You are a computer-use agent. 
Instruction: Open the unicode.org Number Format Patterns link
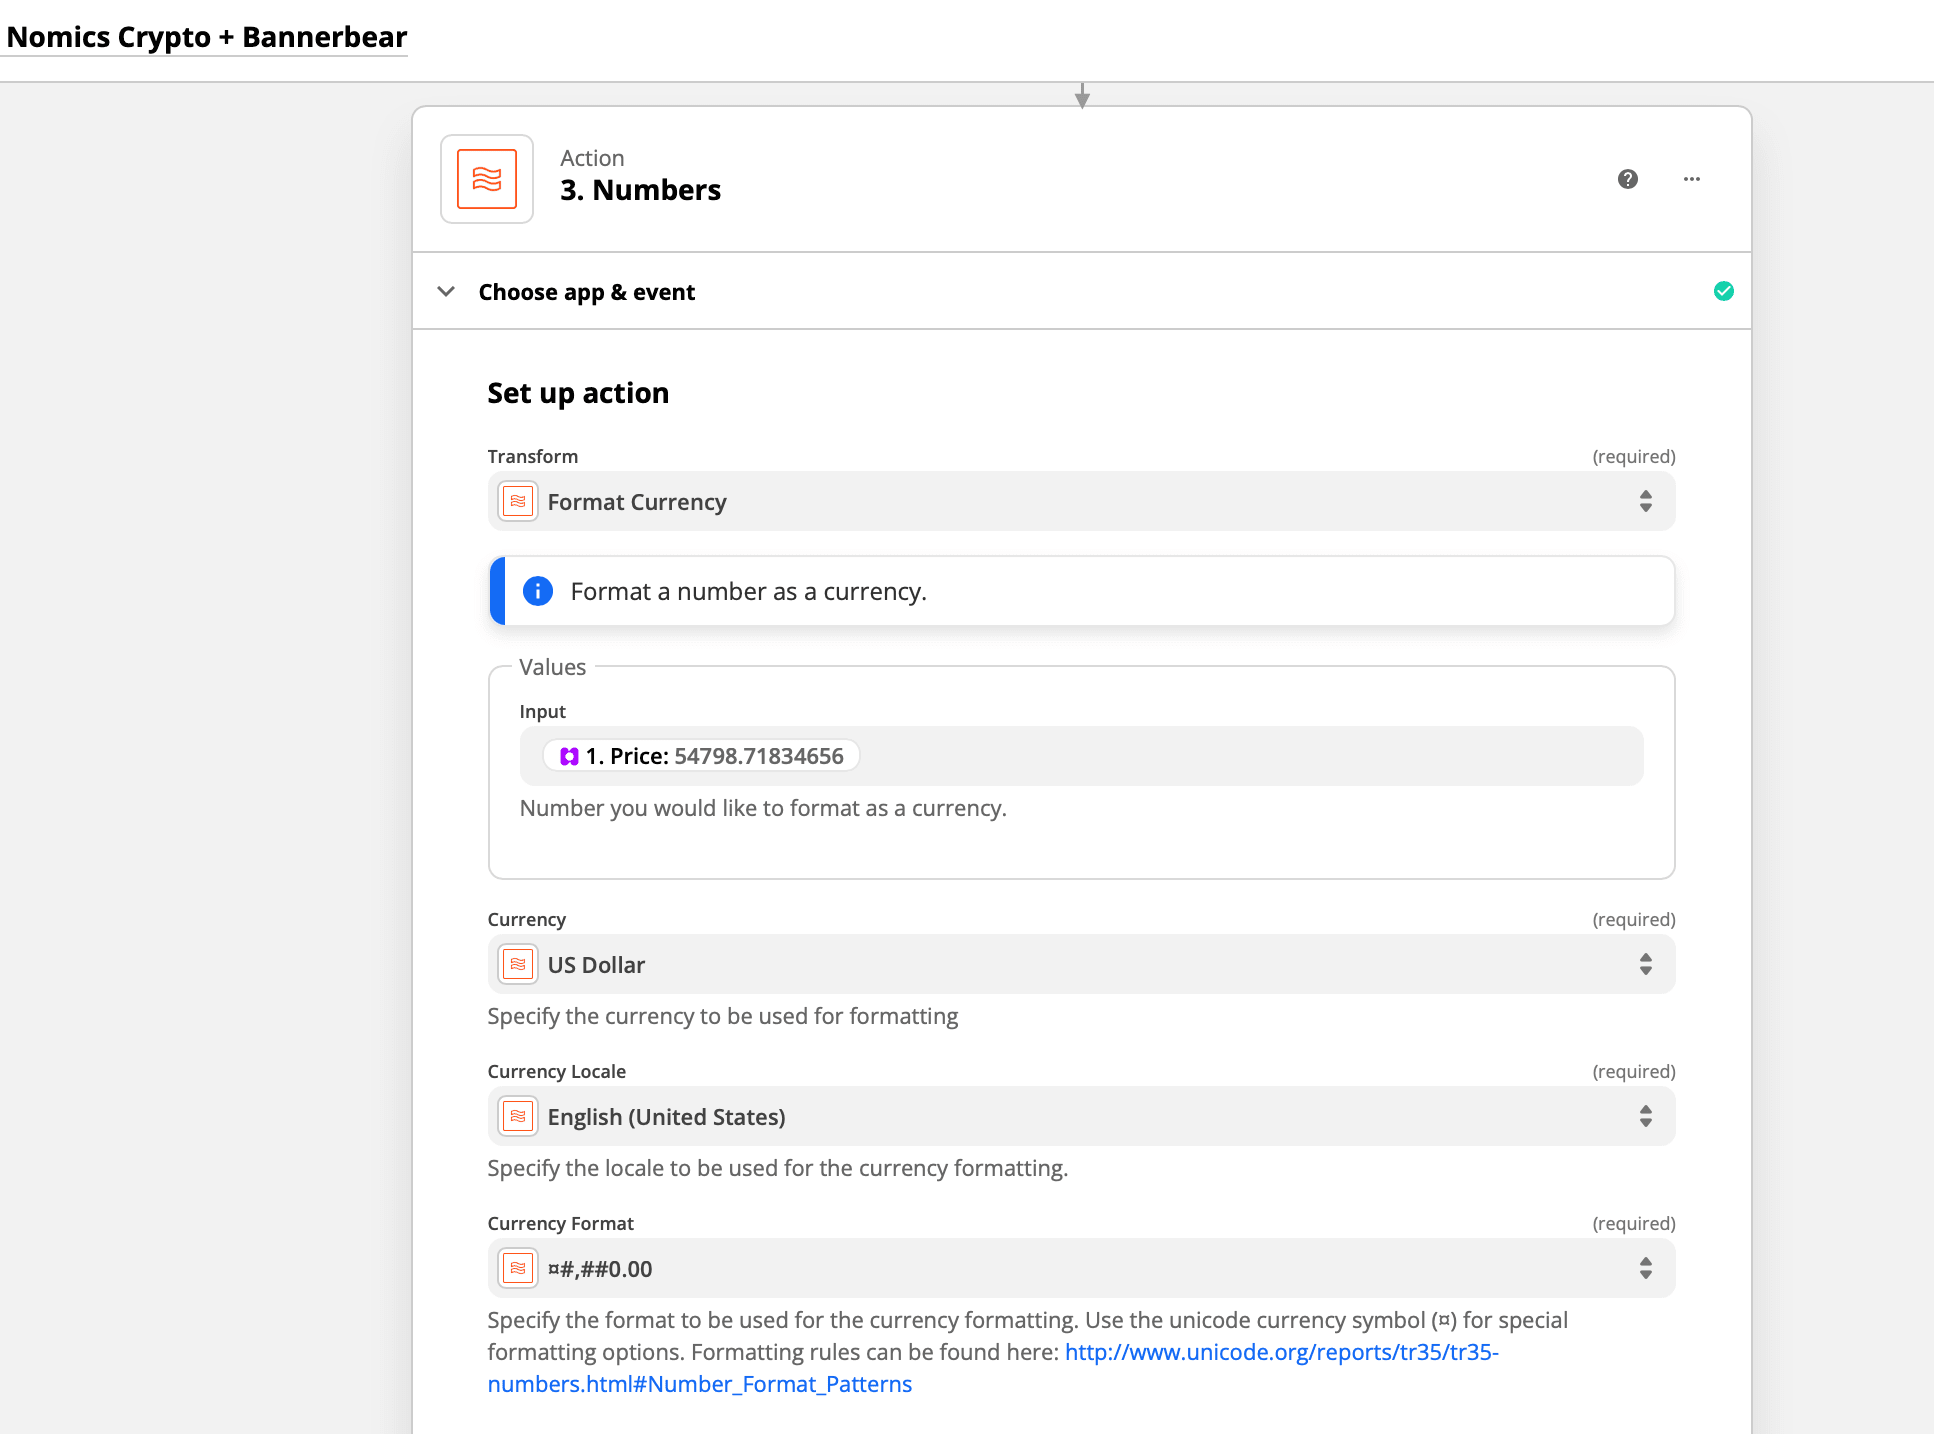click(x=1281, y=1352)
